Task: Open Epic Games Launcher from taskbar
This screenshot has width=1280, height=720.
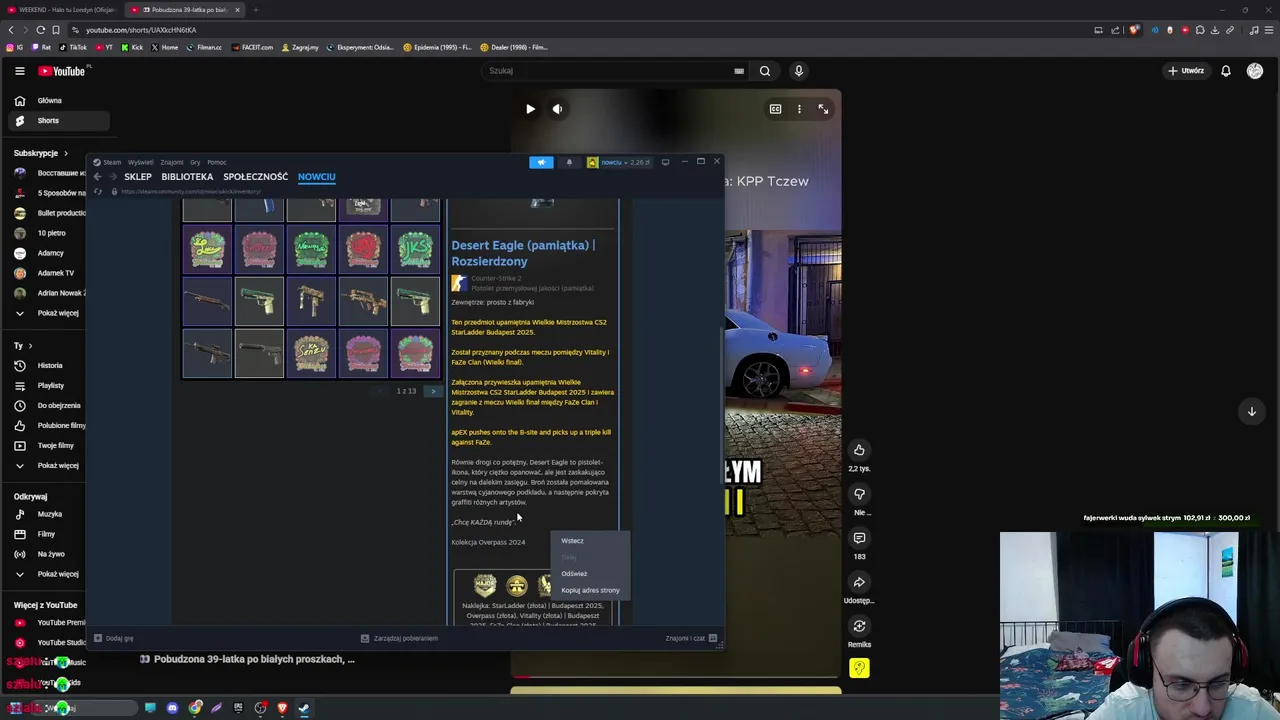Action: tap(238, 708)
